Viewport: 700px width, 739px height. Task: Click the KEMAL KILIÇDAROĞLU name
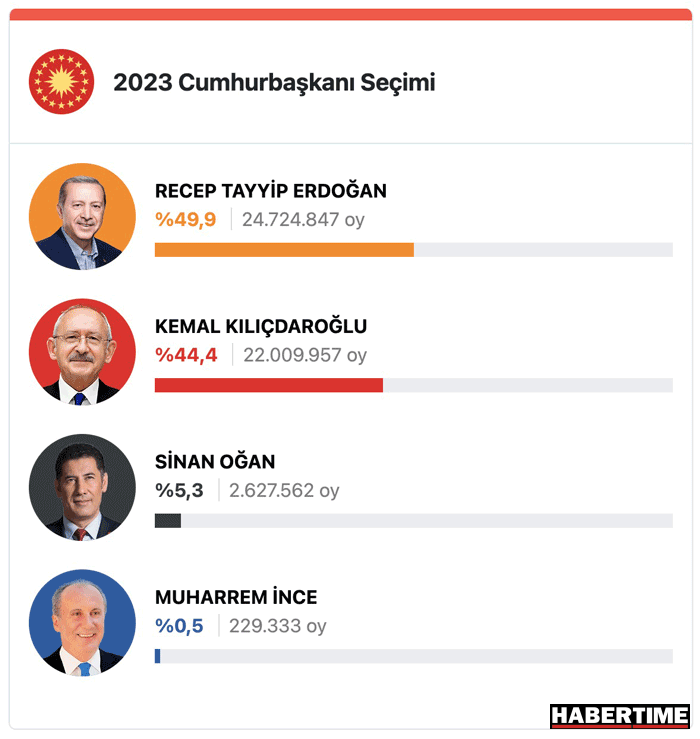(x=261, y=327)
